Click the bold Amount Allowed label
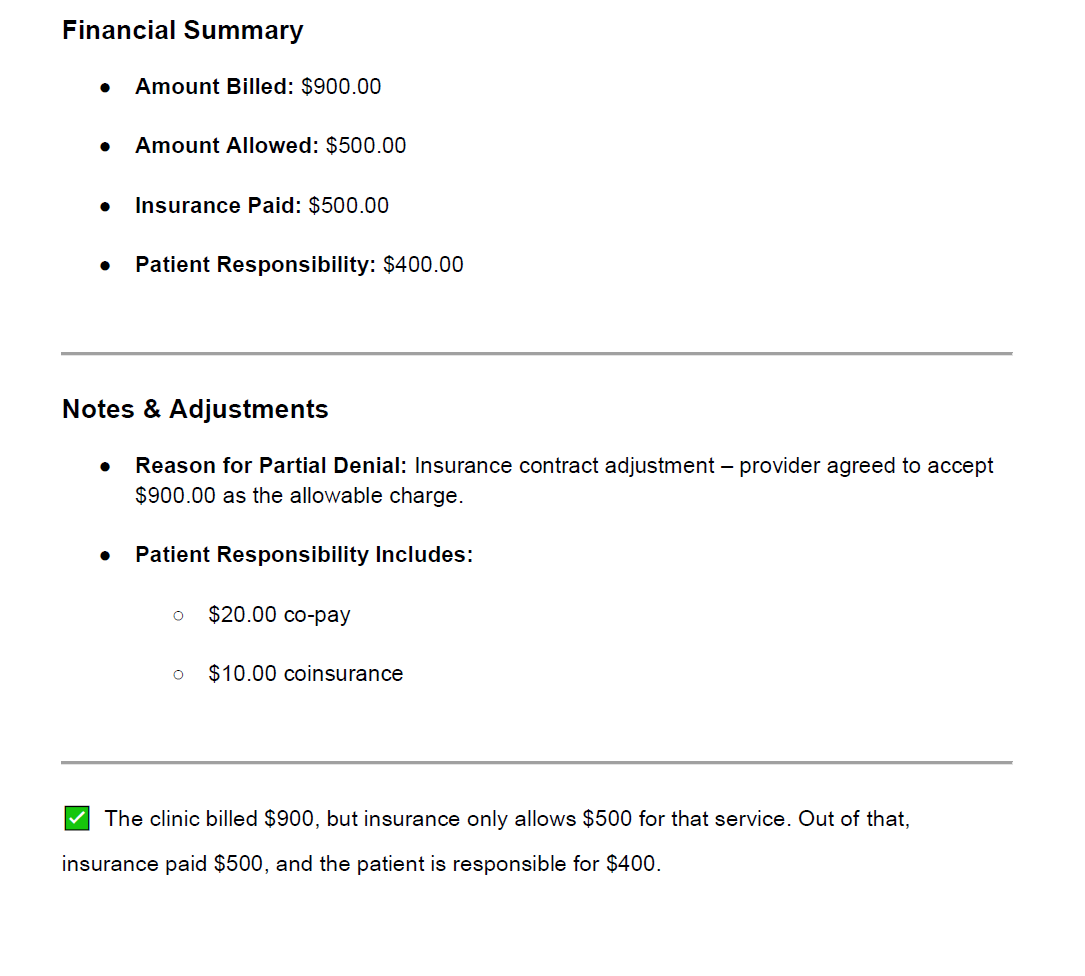The image size is (1085, 976). coord(226,146)
